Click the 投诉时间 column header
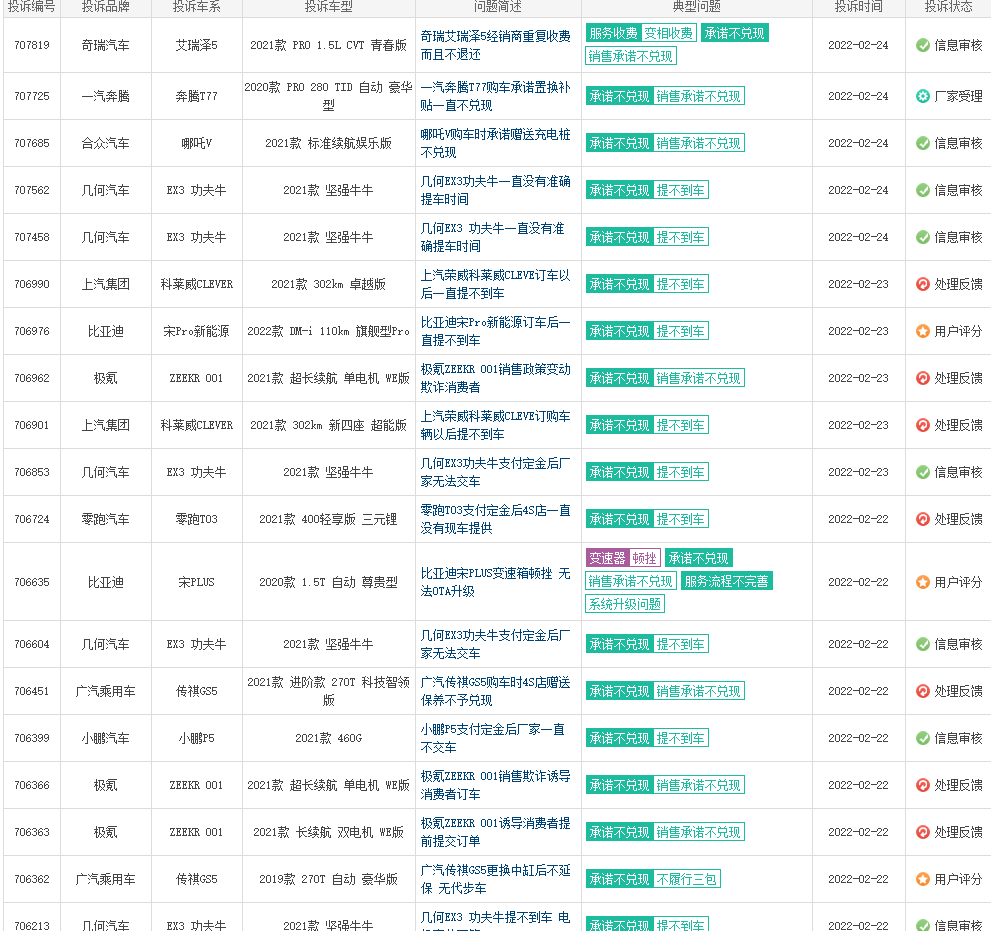This screenshot has height=931, width=991. click(x=858, y=7)
